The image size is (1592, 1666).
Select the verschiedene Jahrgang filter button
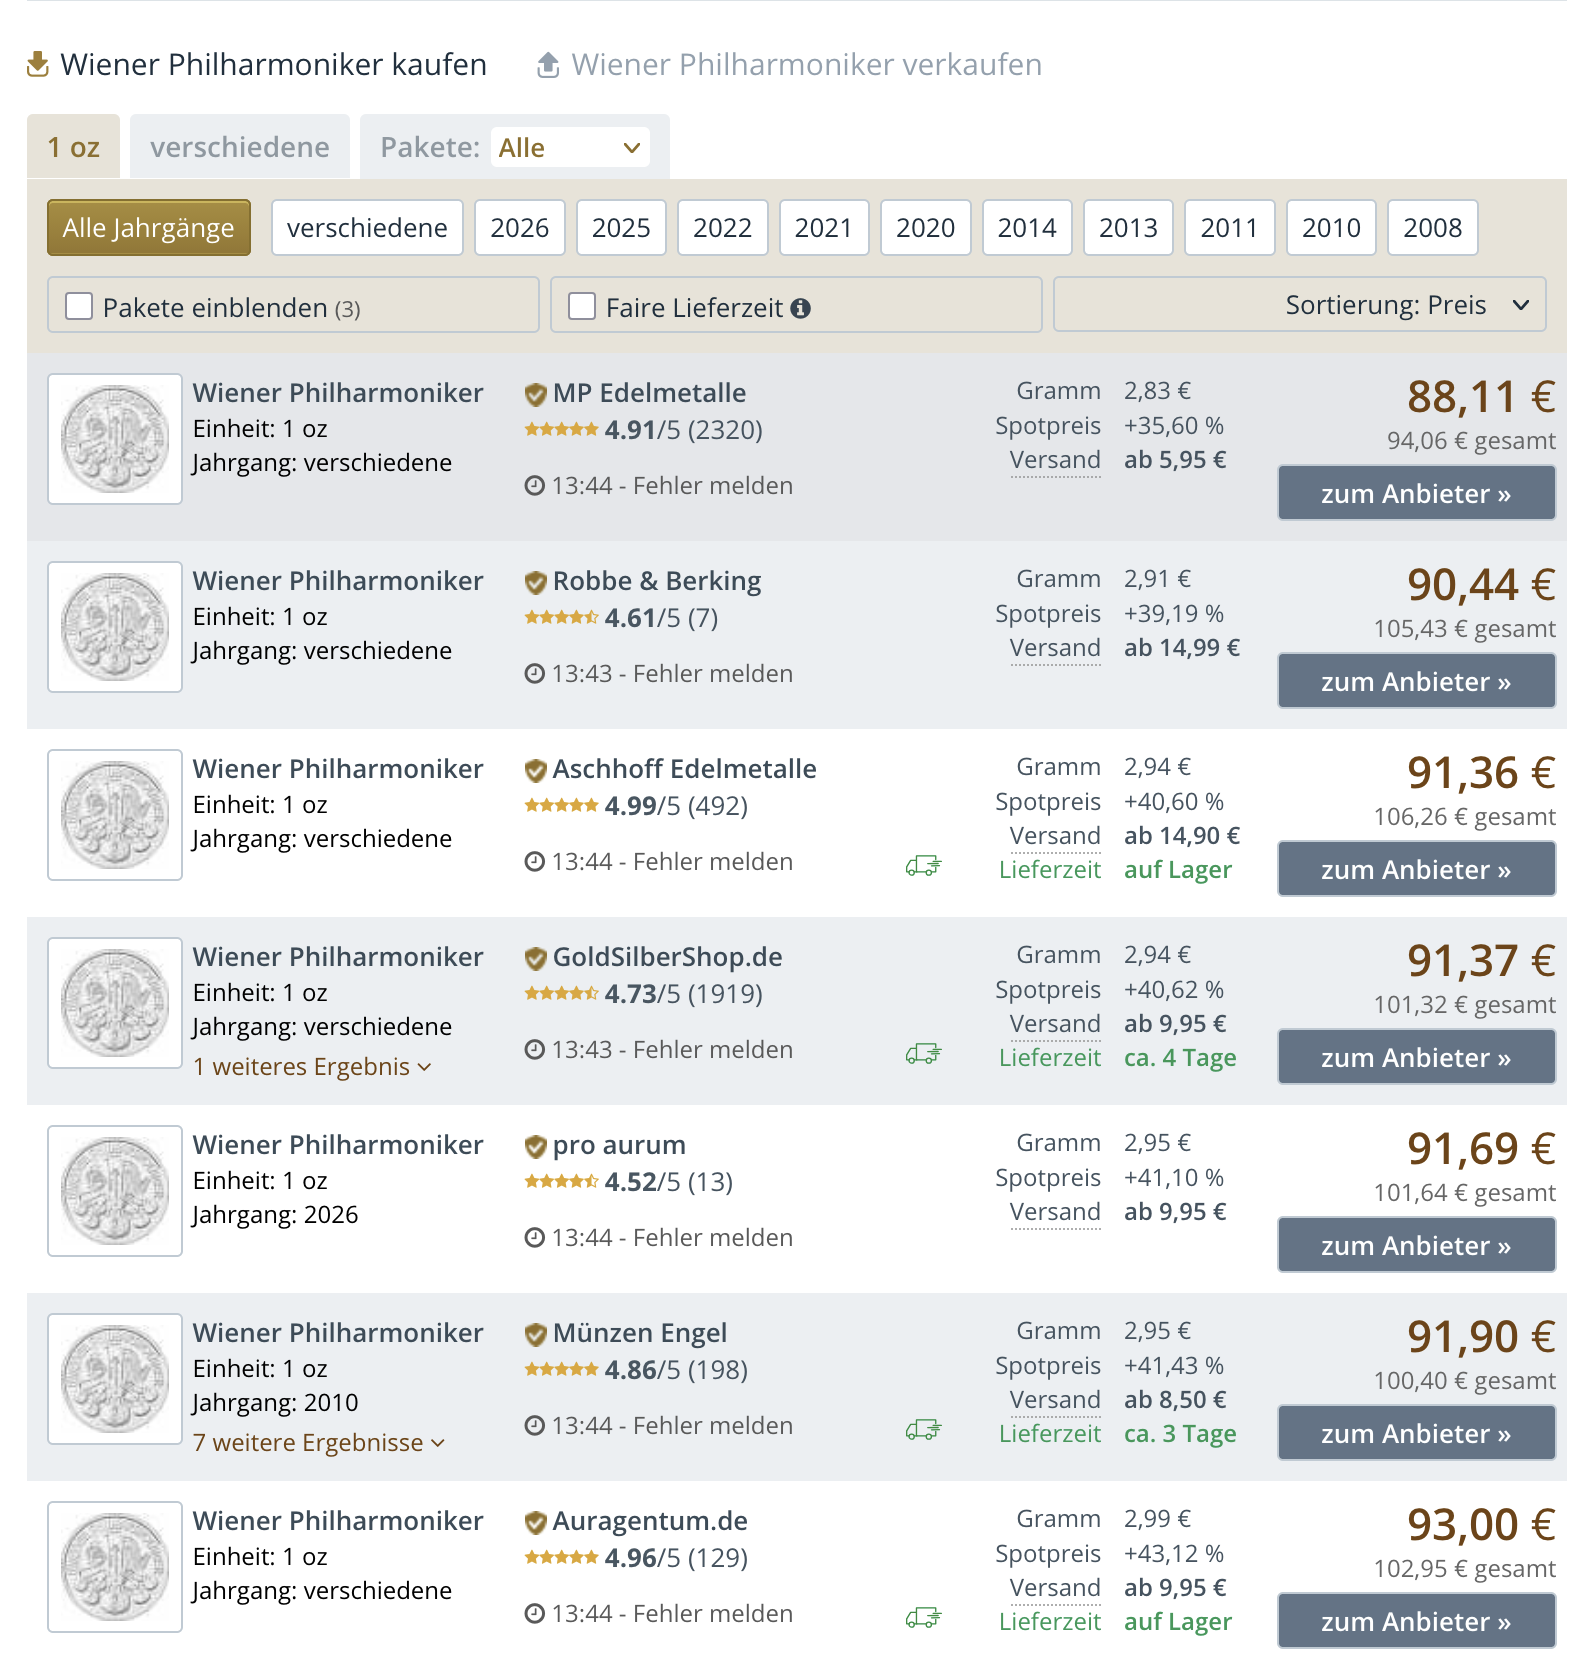(367, 228)
